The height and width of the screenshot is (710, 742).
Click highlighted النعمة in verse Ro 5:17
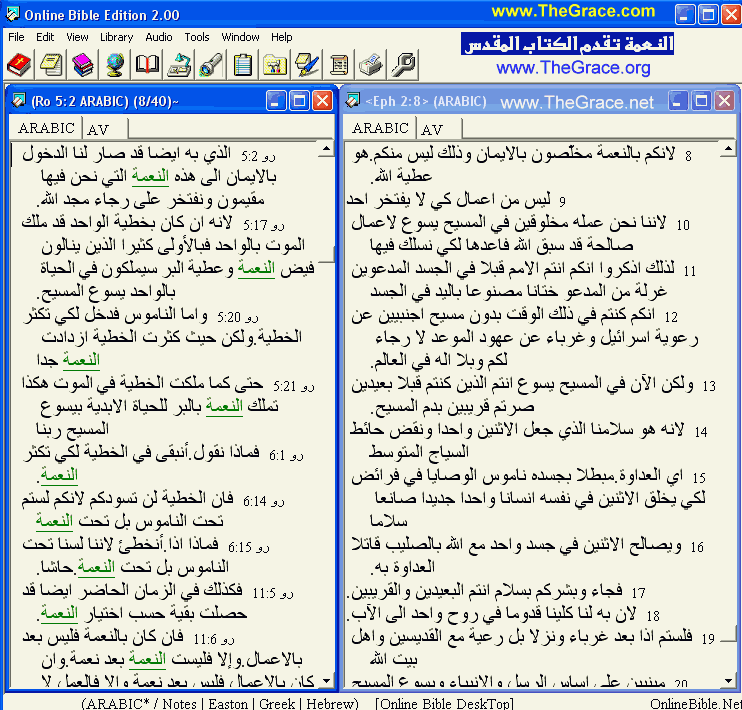point(256,268)
